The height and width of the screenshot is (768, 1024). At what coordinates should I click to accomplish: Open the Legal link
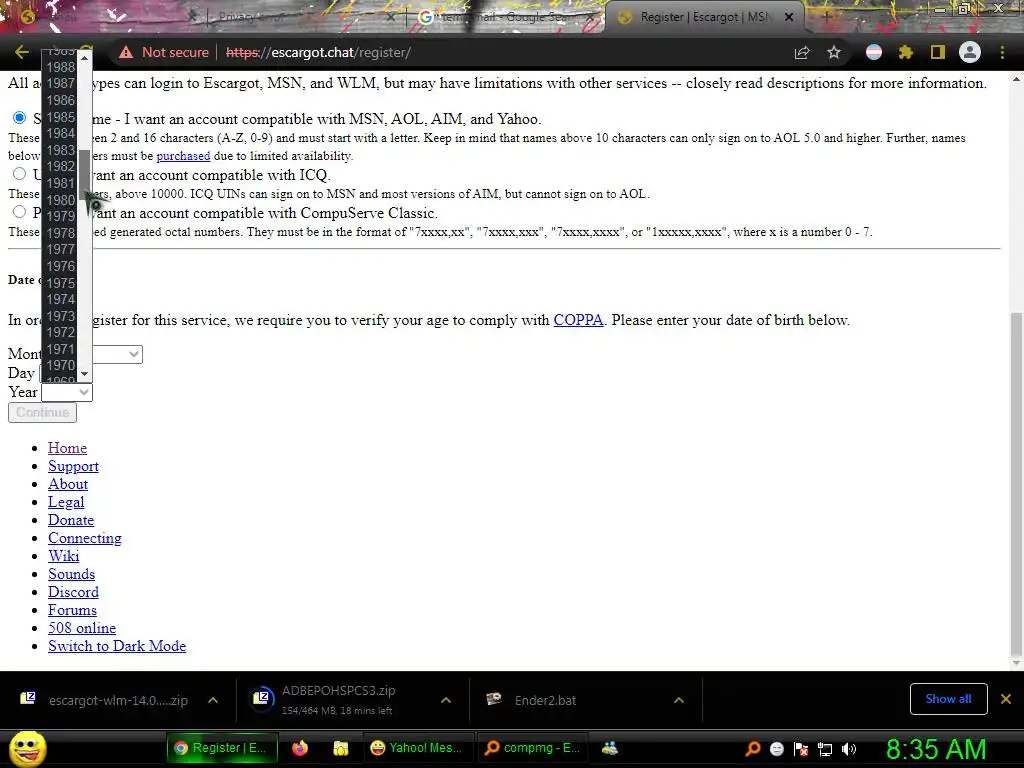click(x=66, y=502)
